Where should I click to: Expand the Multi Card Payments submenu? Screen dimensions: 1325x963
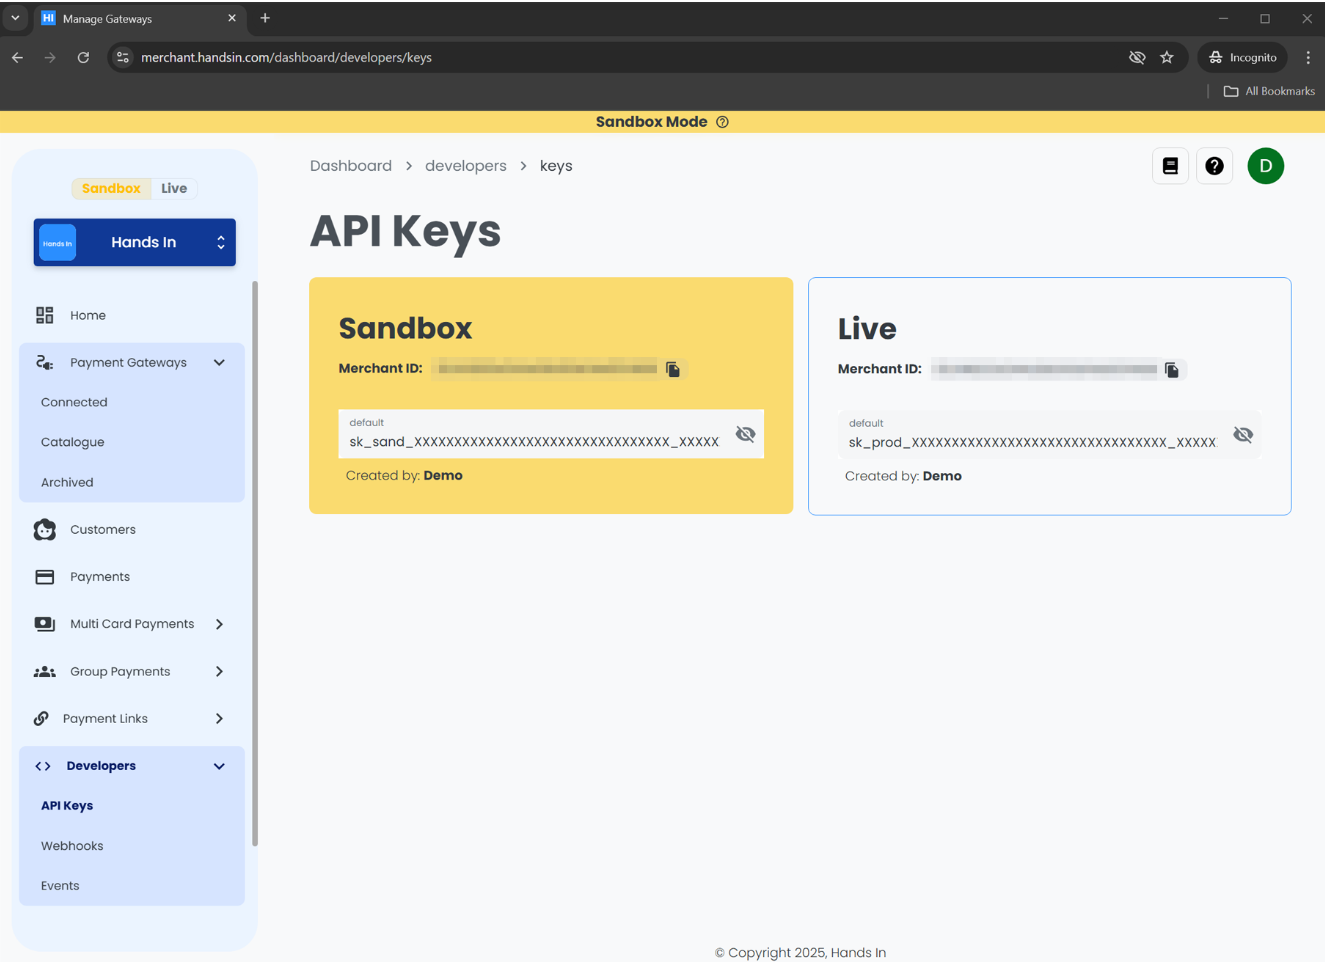[219, 624]
